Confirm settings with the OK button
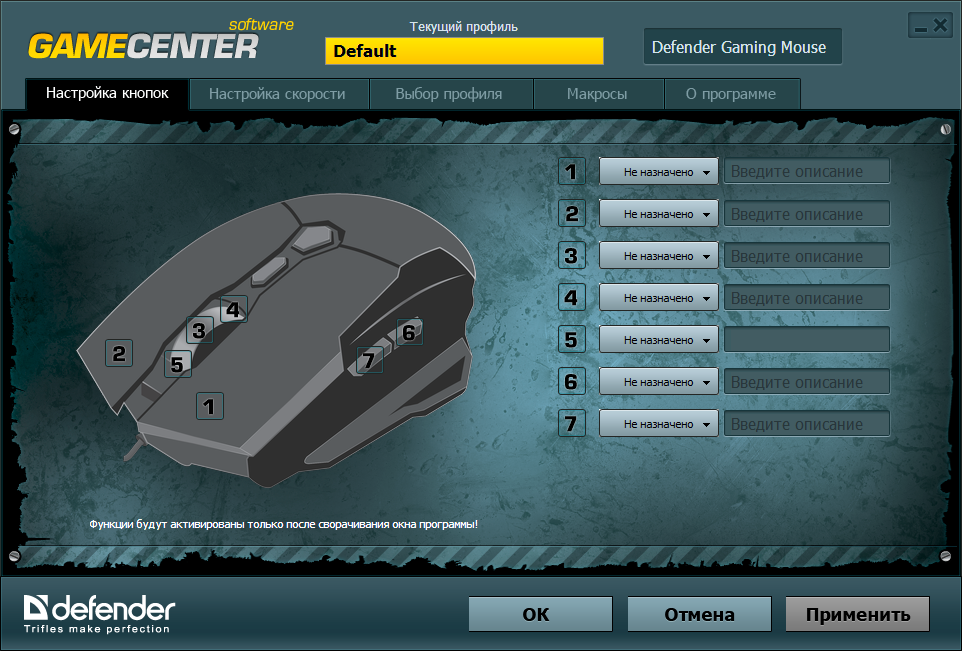The width and height of the screenshot is (962, 651). (x=541, y=614)
